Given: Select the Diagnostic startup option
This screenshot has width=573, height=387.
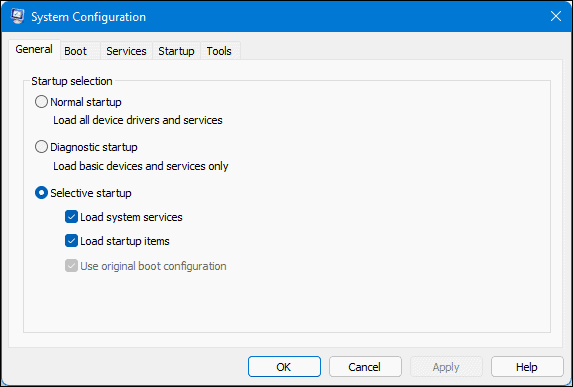Looking at the screenshot, I should point(41,147).
